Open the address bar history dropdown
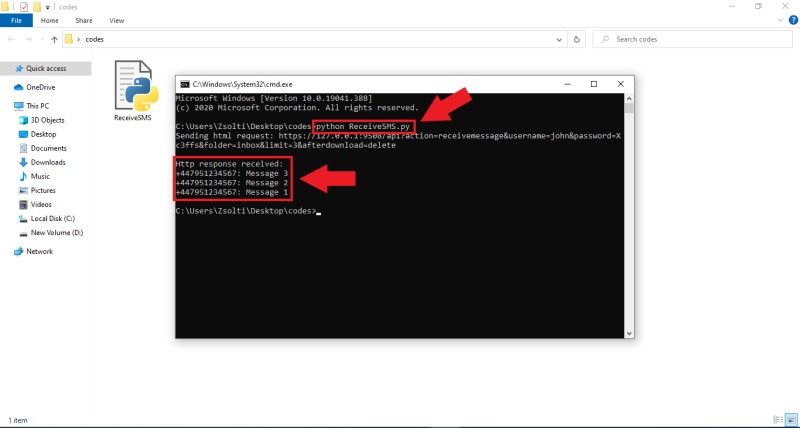 559,39
